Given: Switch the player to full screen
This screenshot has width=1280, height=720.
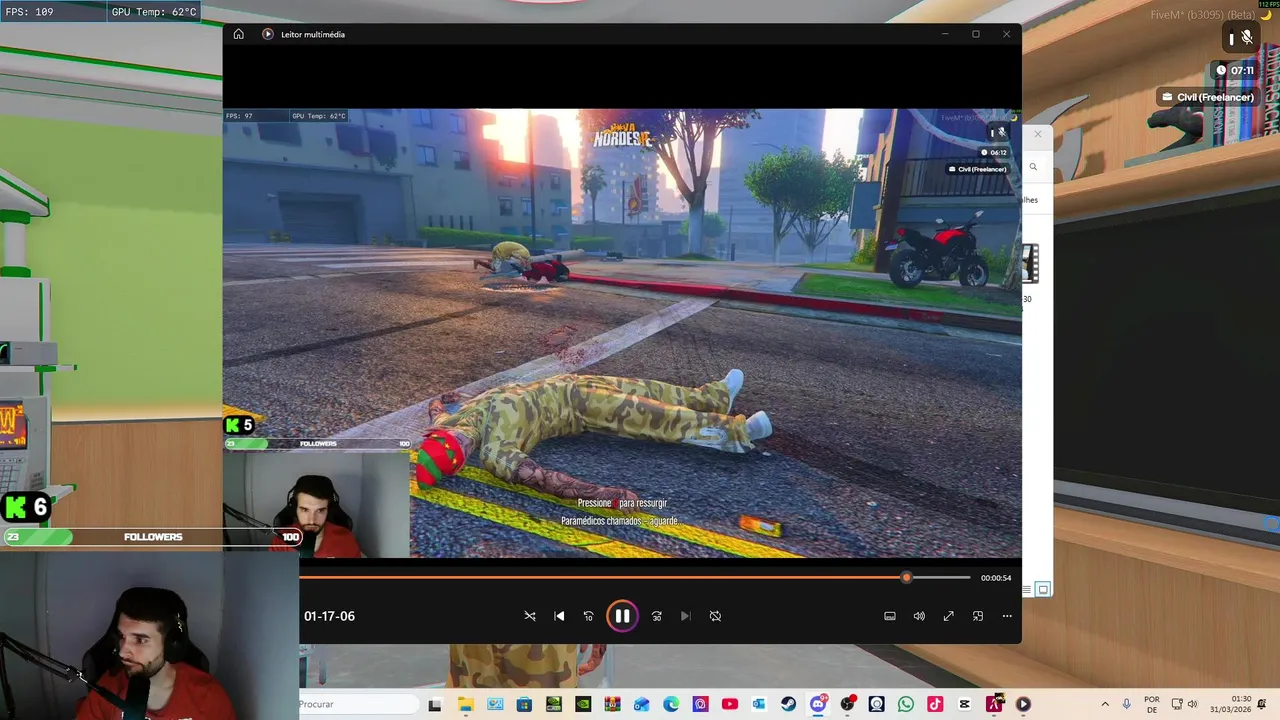Looking at the screenshot, I should tap(948, 616).
